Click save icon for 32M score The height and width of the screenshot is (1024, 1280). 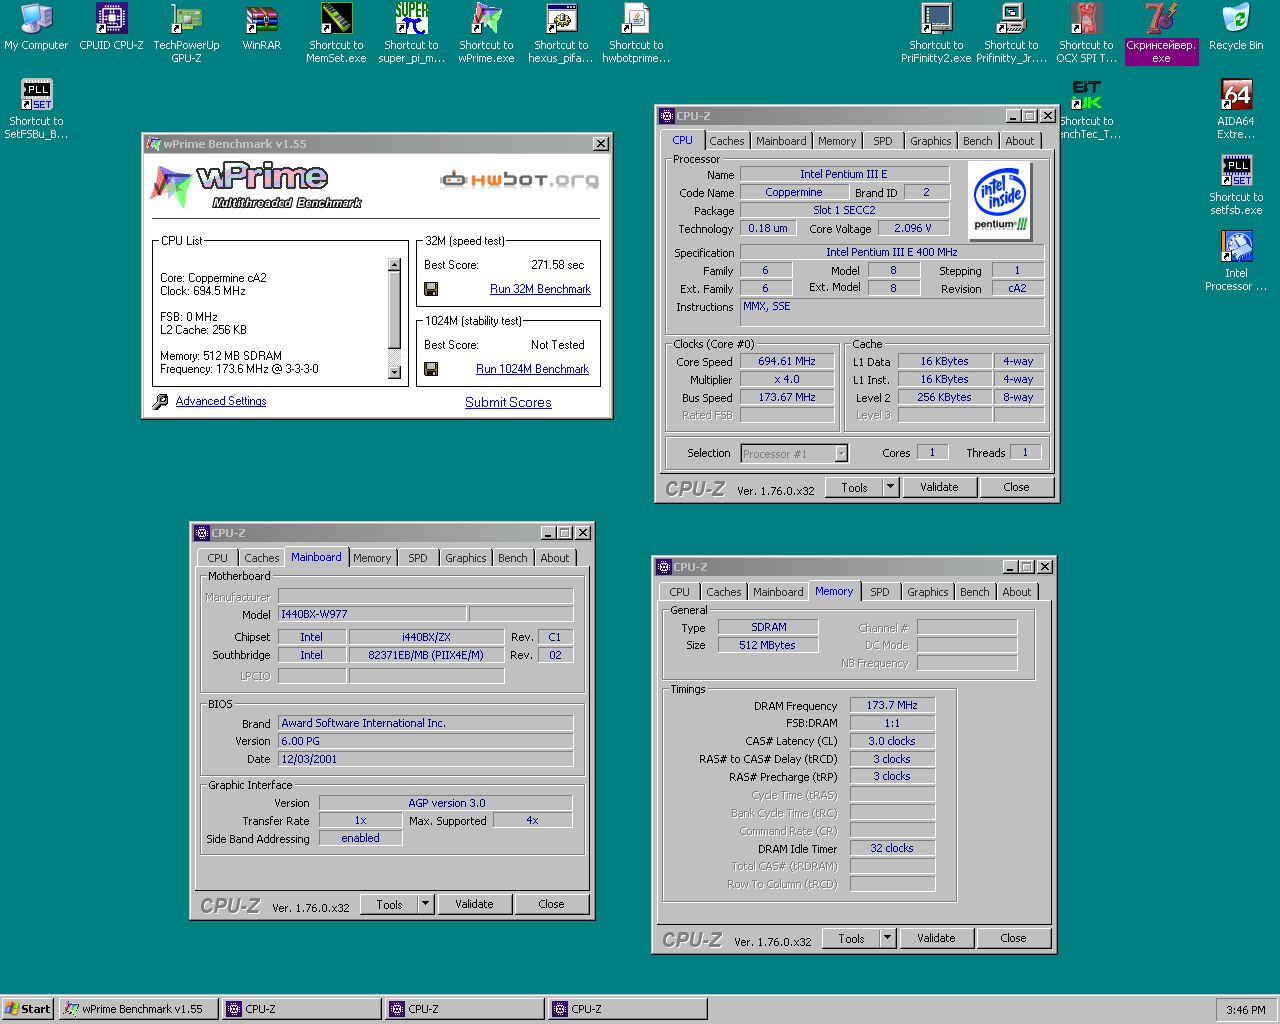[x=431, y=289]
